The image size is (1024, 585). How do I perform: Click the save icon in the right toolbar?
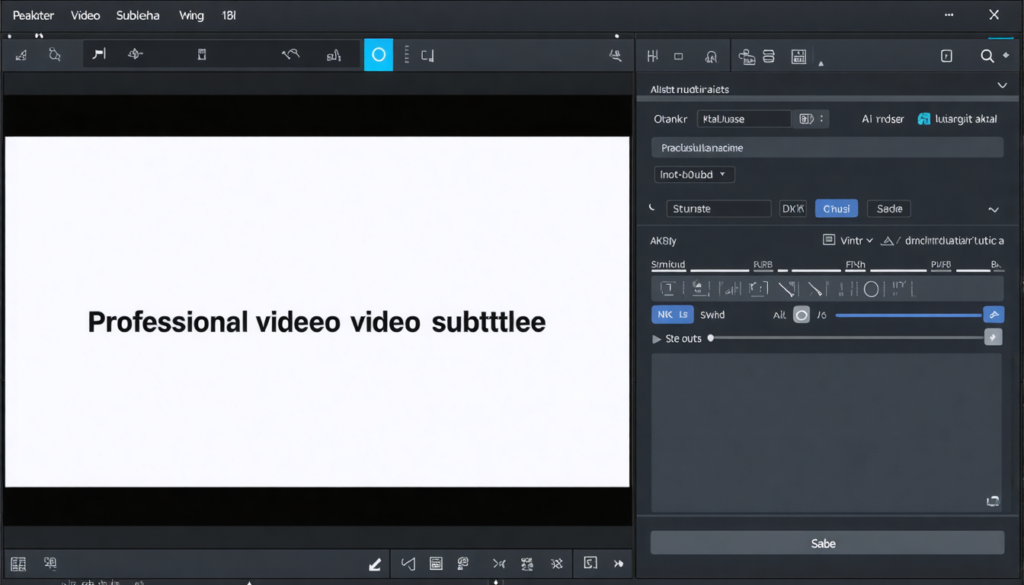click(798, 56)
